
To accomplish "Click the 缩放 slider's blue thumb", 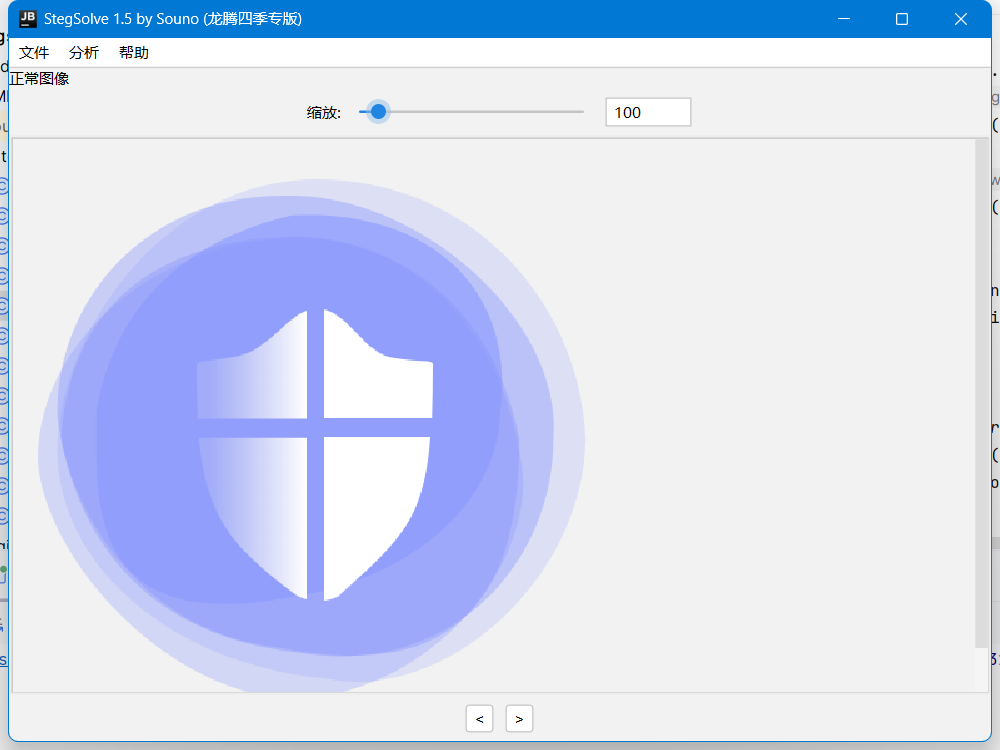I will point(378,112).
